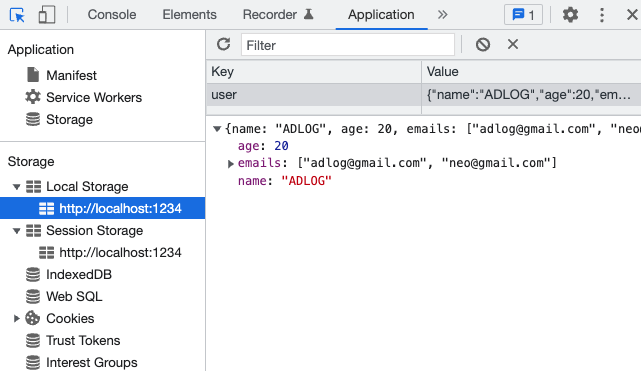Select the Cookies item

70,318
